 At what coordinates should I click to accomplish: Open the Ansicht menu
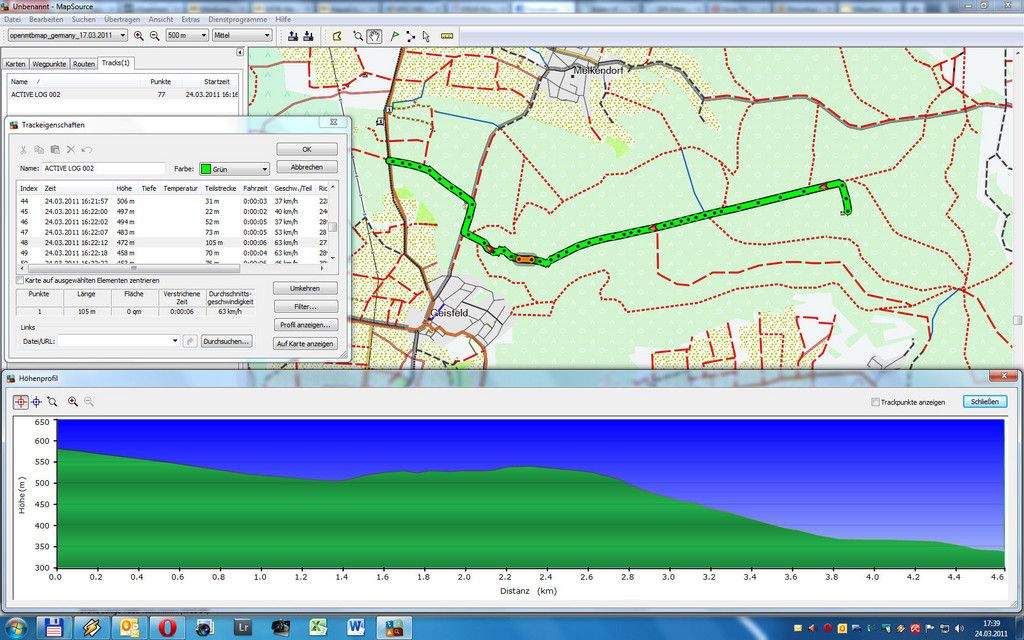click(161, 20)
